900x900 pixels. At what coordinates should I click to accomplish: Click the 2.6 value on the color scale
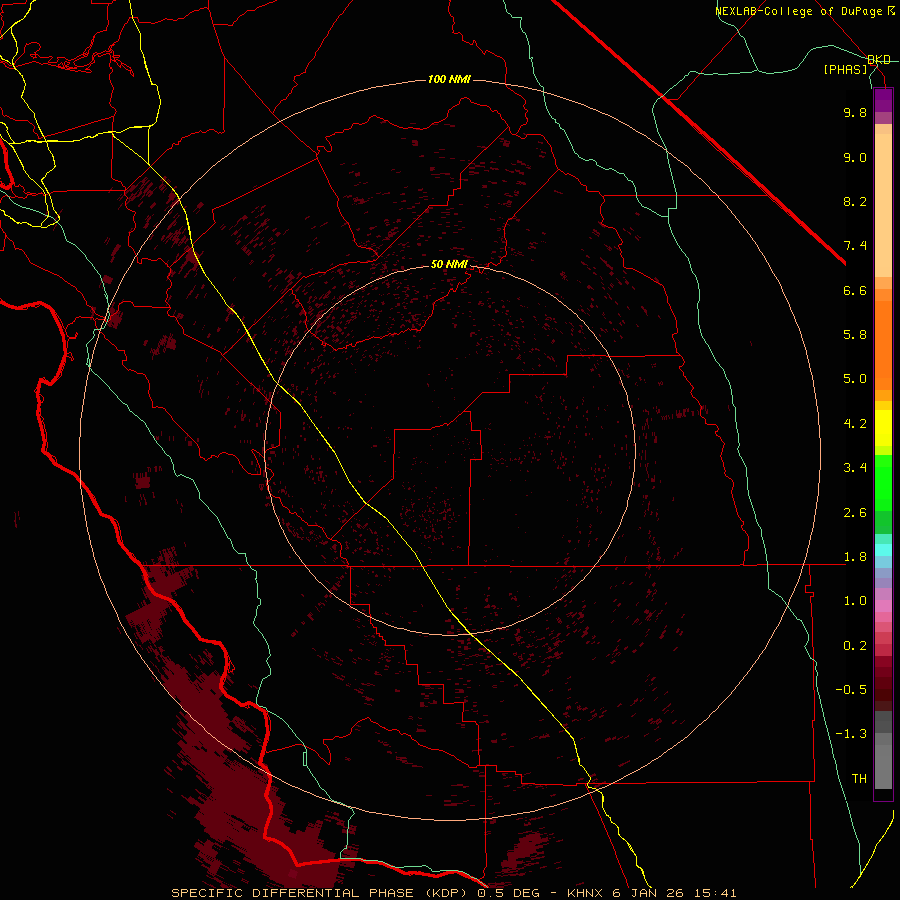[855, 513]
